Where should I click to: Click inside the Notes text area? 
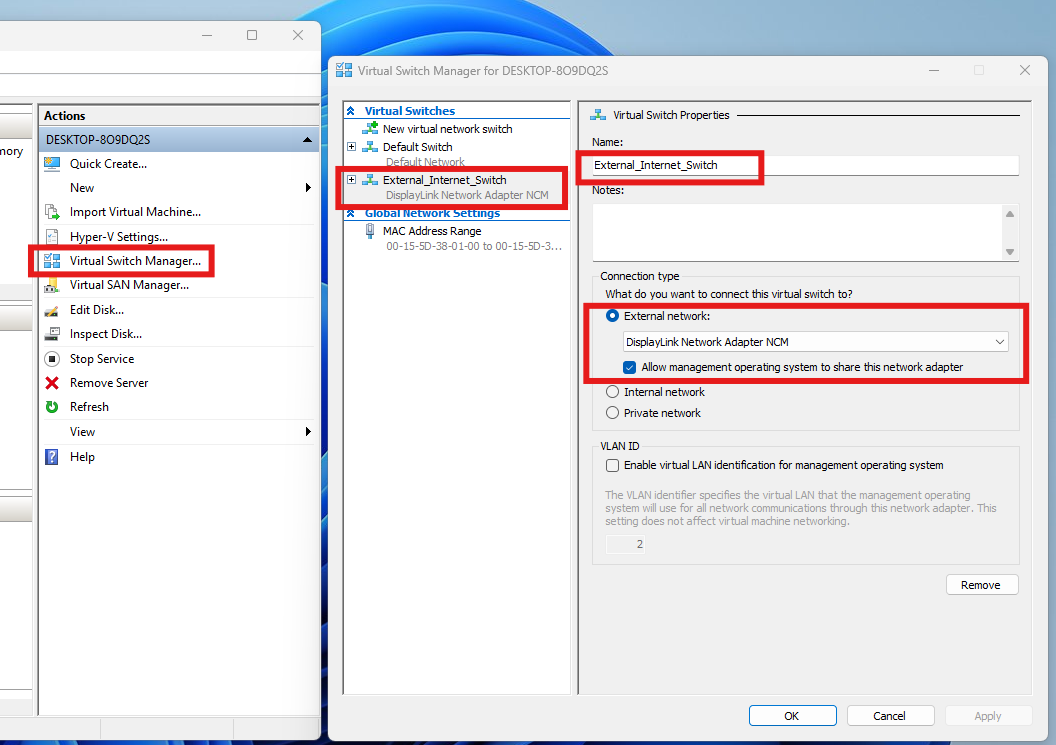797,232
